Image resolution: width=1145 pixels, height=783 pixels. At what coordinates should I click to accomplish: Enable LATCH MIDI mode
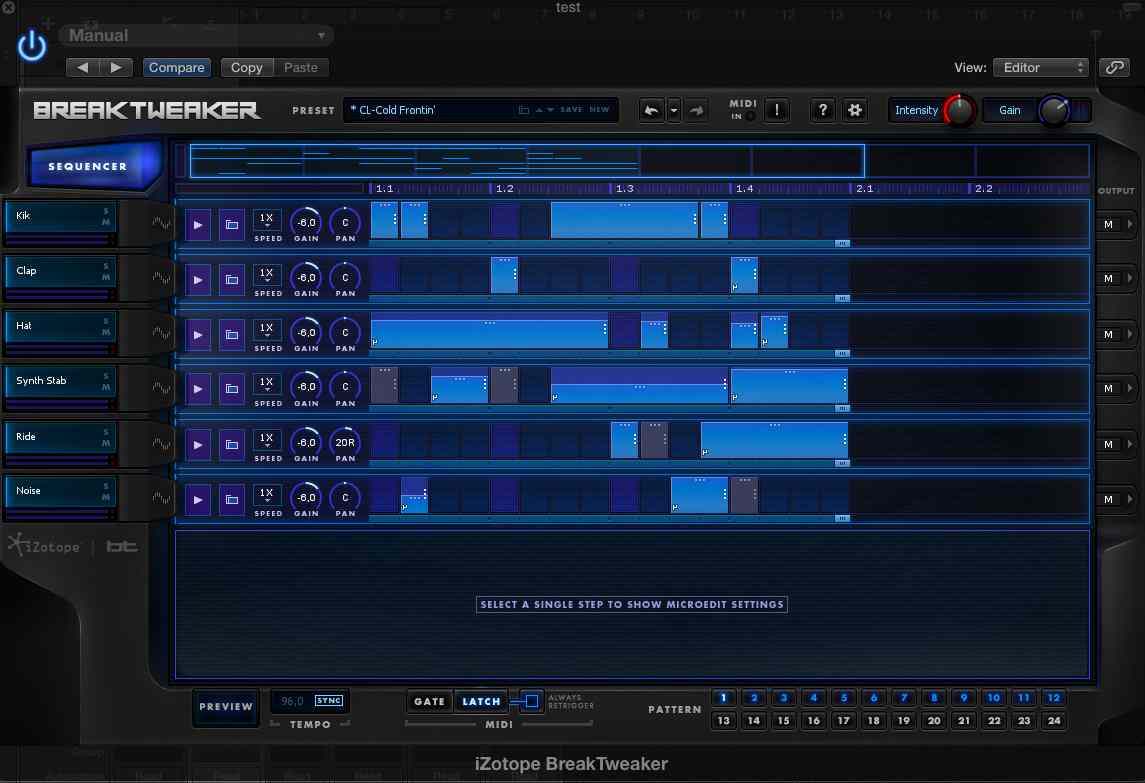pos(481,701)
